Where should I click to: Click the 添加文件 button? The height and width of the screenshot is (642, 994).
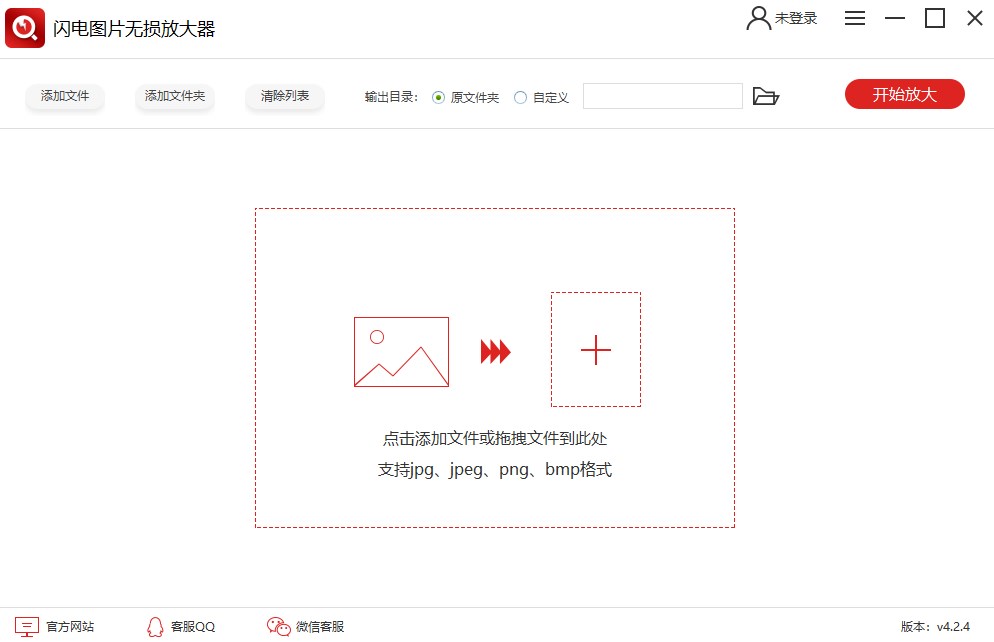pyautogui.click(x=64, y=96)
